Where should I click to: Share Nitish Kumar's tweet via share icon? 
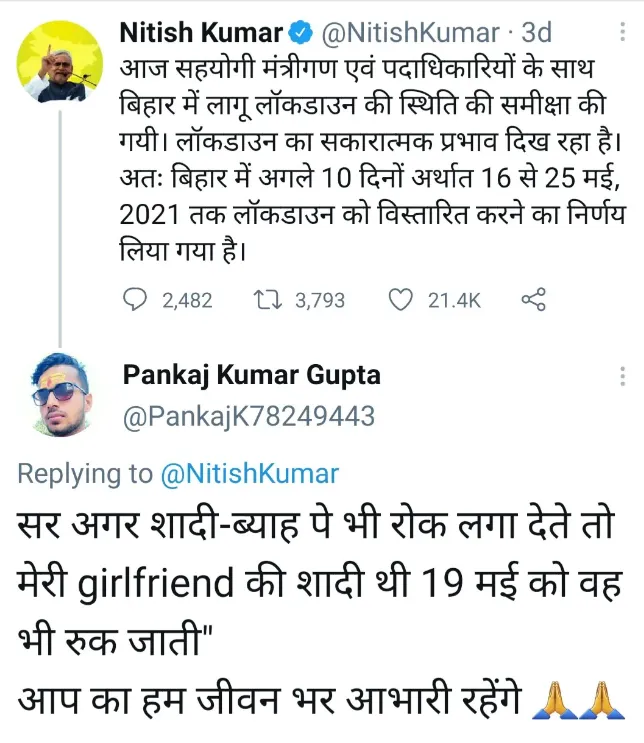point(534,299)
